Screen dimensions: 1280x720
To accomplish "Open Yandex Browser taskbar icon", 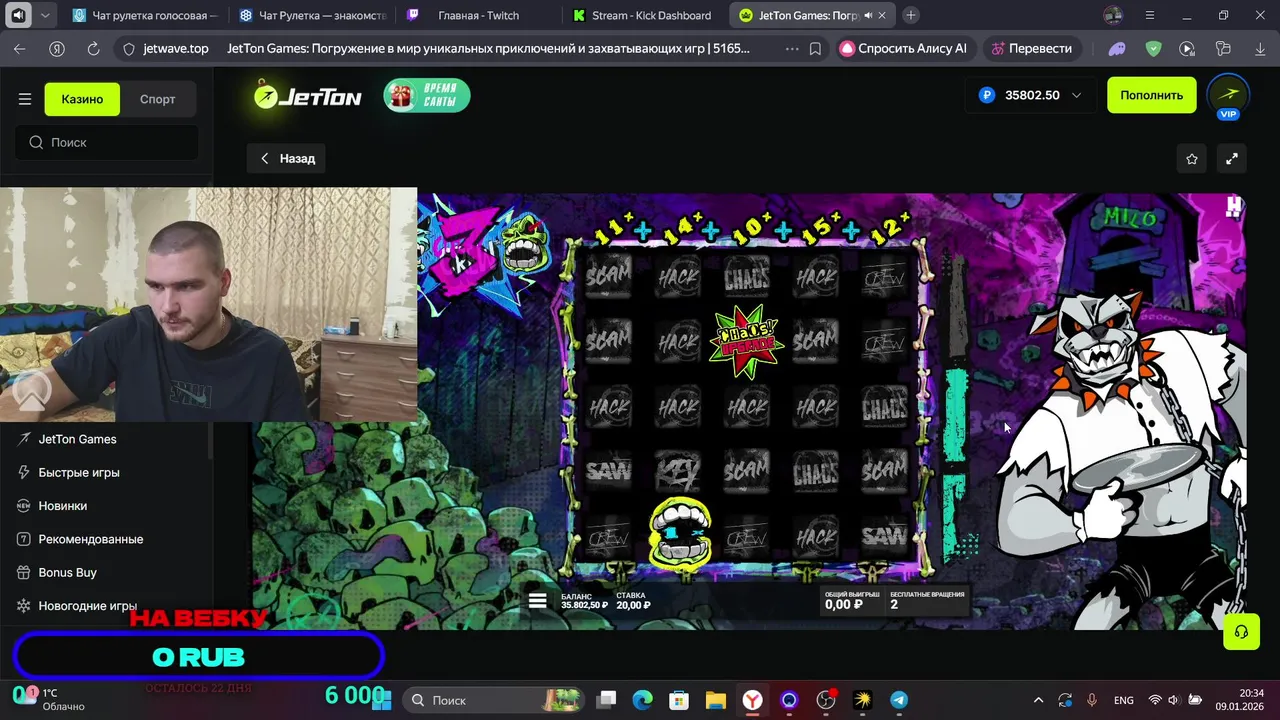I will [752, 700].
